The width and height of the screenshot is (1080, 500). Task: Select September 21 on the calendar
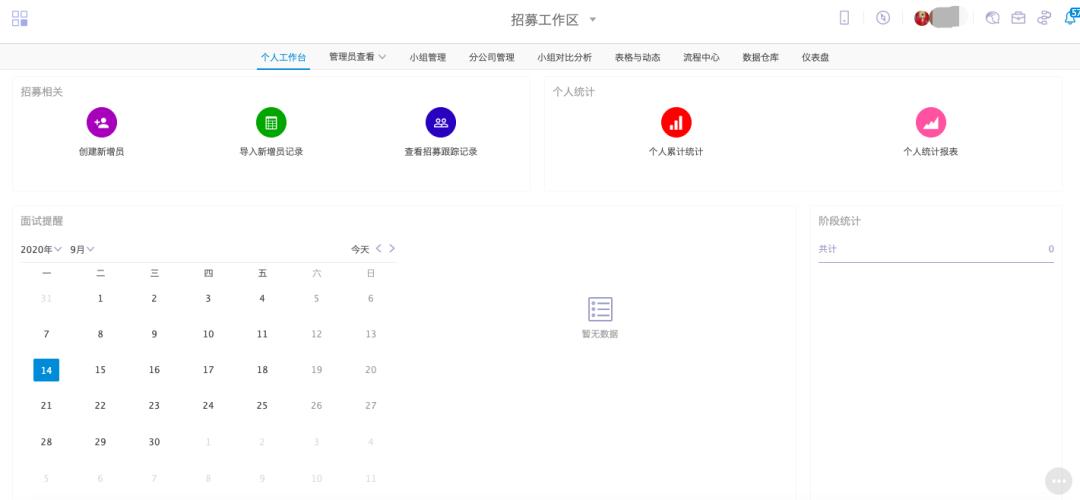(46, 406)
